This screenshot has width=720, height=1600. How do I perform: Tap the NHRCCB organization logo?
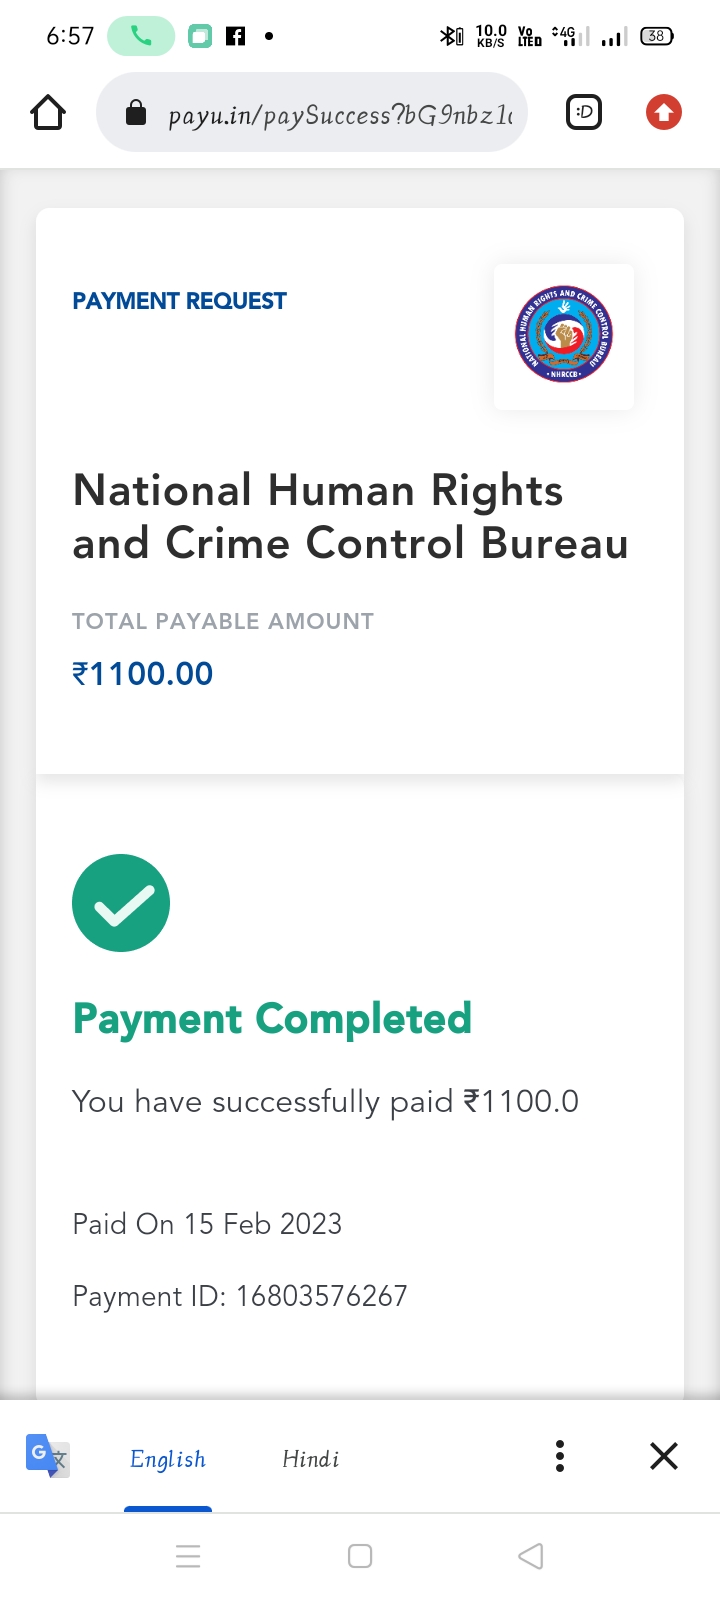click(x=564, y=336)
